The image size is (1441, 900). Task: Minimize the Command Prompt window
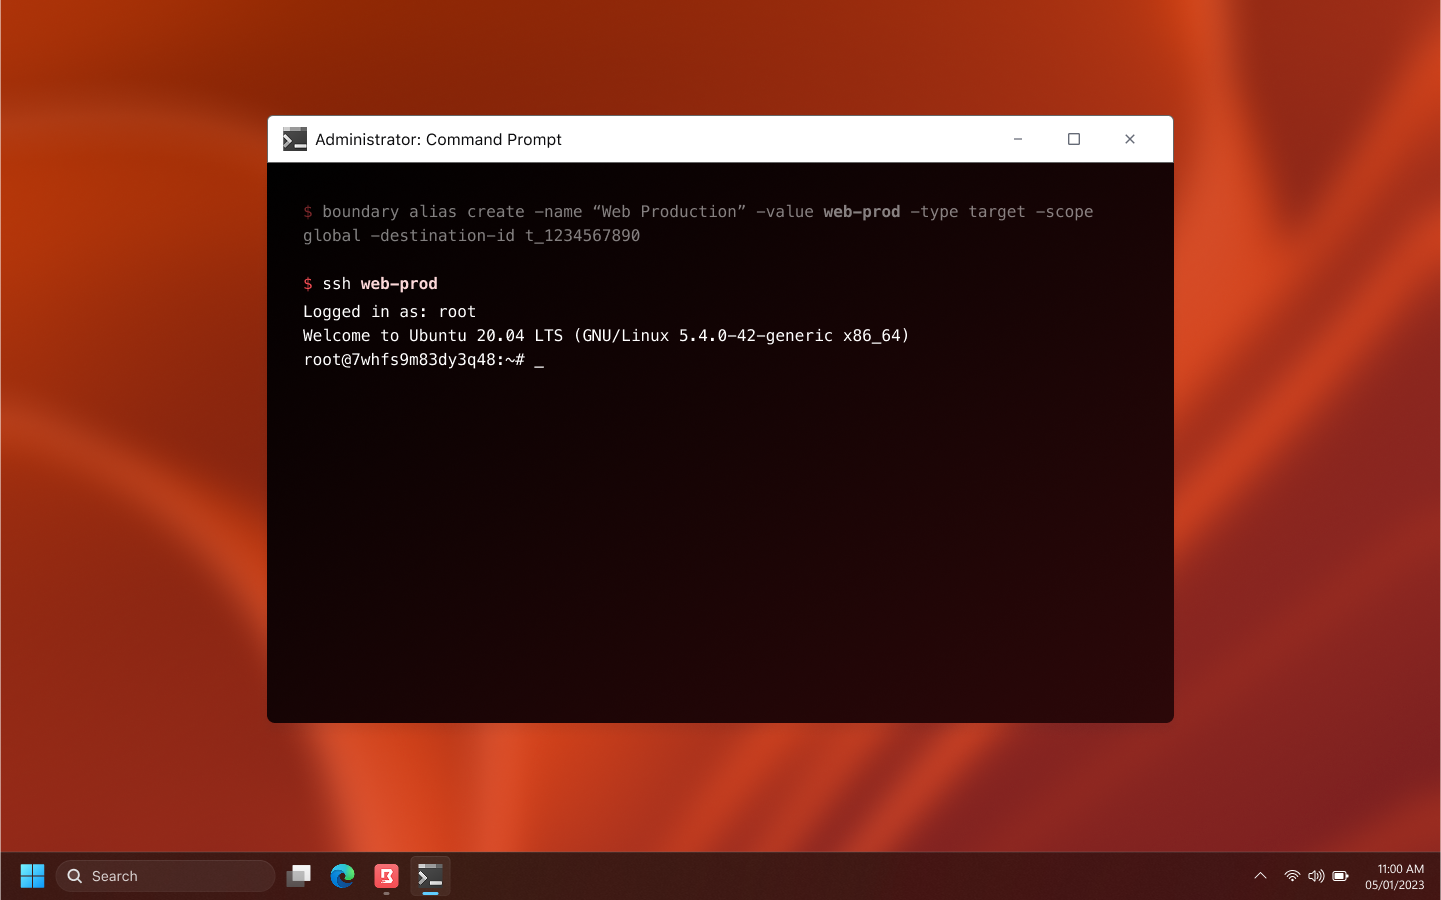click(1018, 139)
